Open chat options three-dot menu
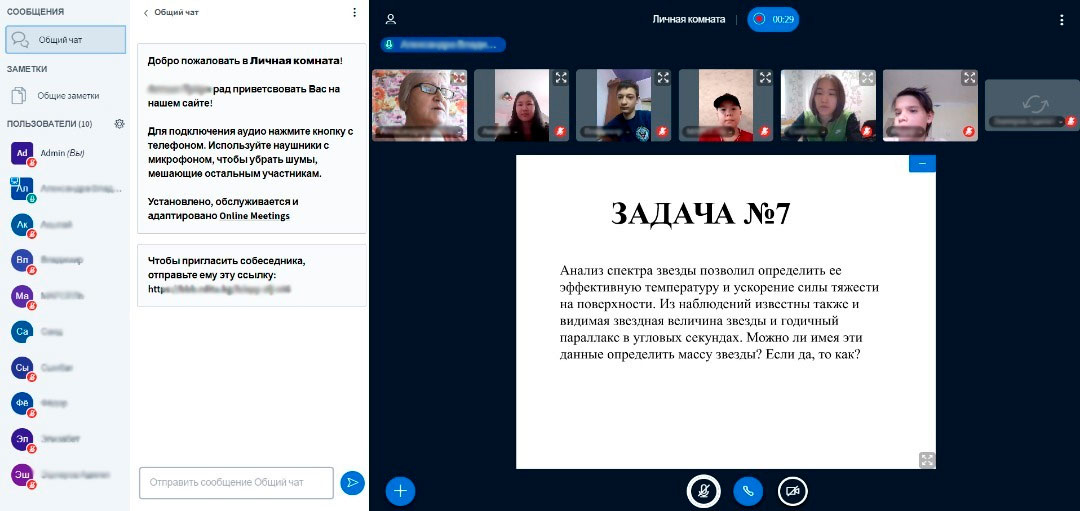This screenshot has width=1080, height=511. [x=354, y=13]
